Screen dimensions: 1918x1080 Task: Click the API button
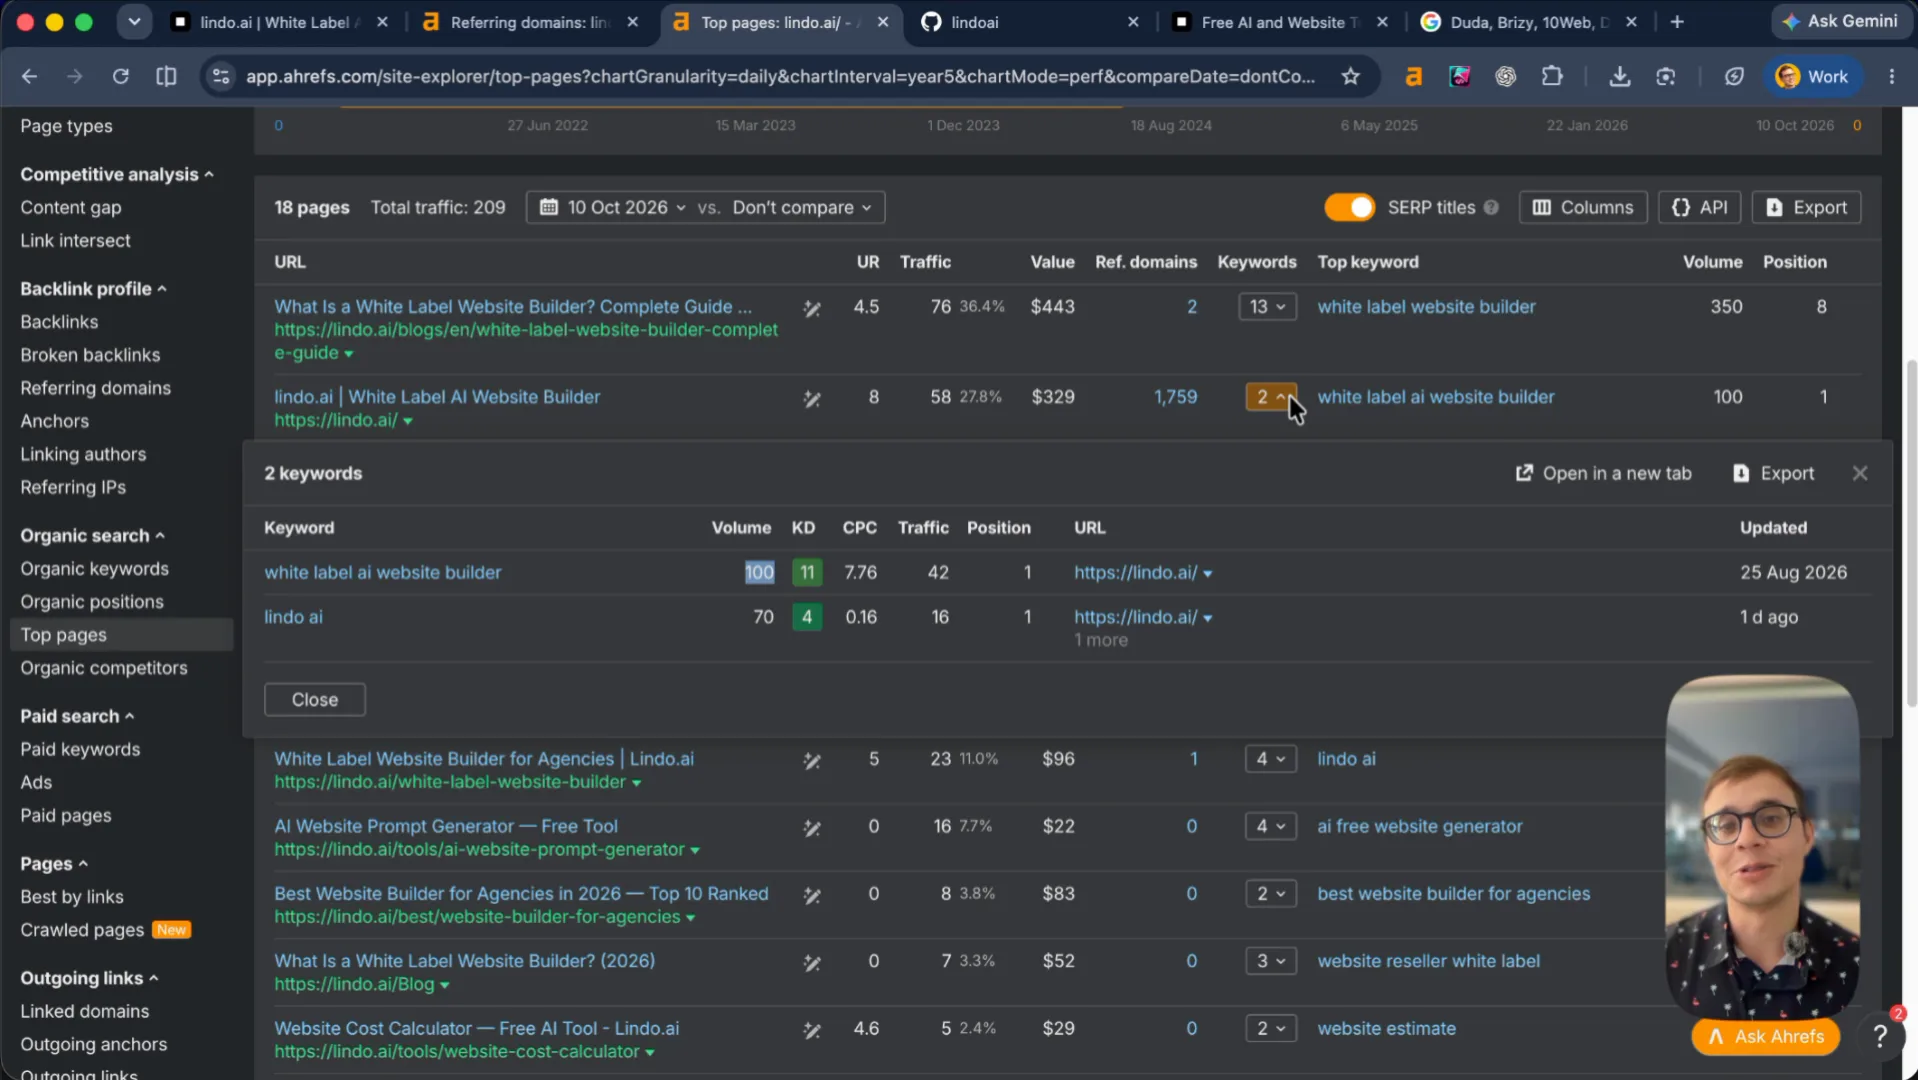(x=1699, y=207)
